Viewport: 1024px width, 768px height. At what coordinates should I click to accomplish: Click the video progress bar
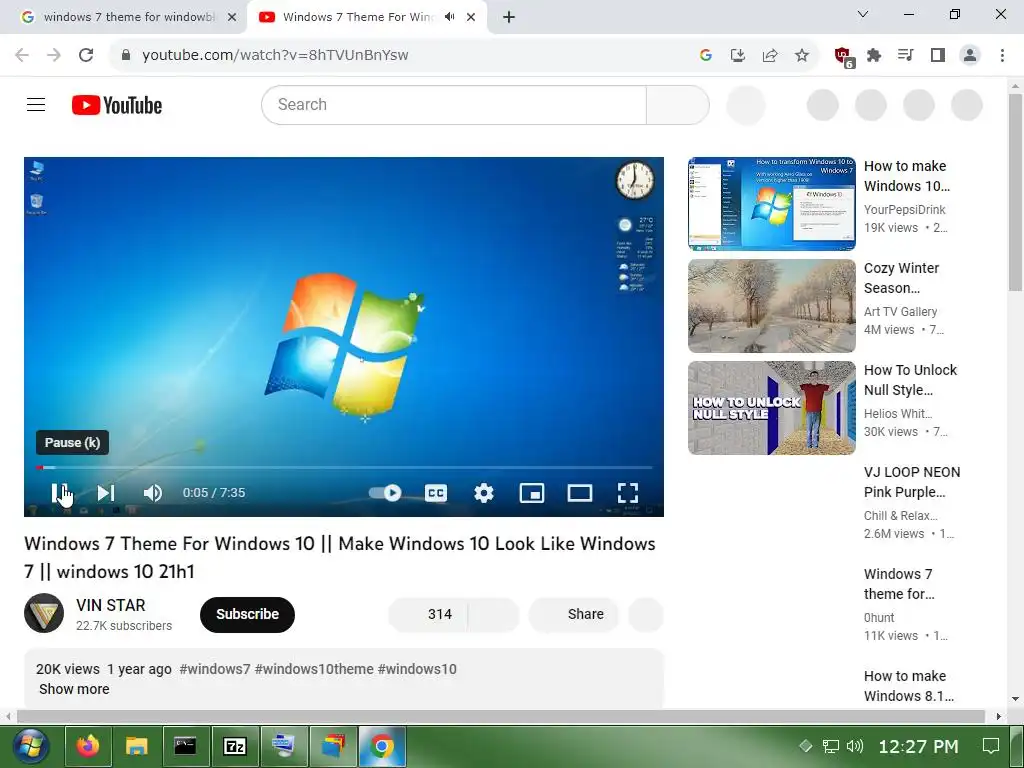(344, 468)
